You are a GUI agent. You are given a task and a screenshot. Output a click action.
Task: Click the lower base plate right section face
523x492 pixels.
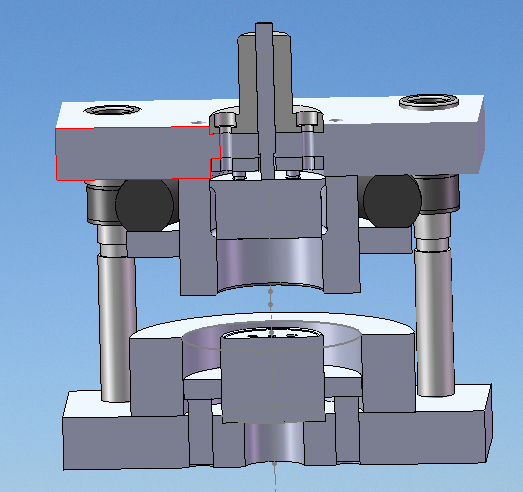422,438
